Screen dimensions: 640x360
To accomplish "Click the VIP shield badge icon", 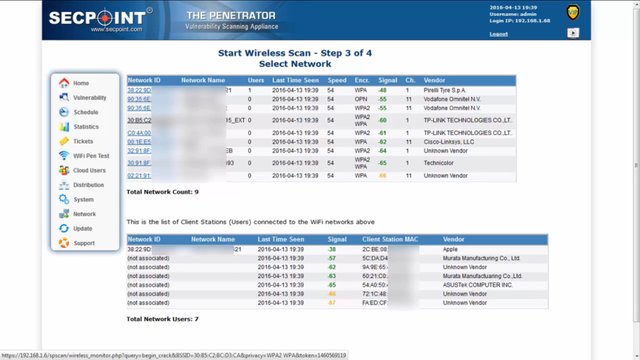I will click(573, 13).
